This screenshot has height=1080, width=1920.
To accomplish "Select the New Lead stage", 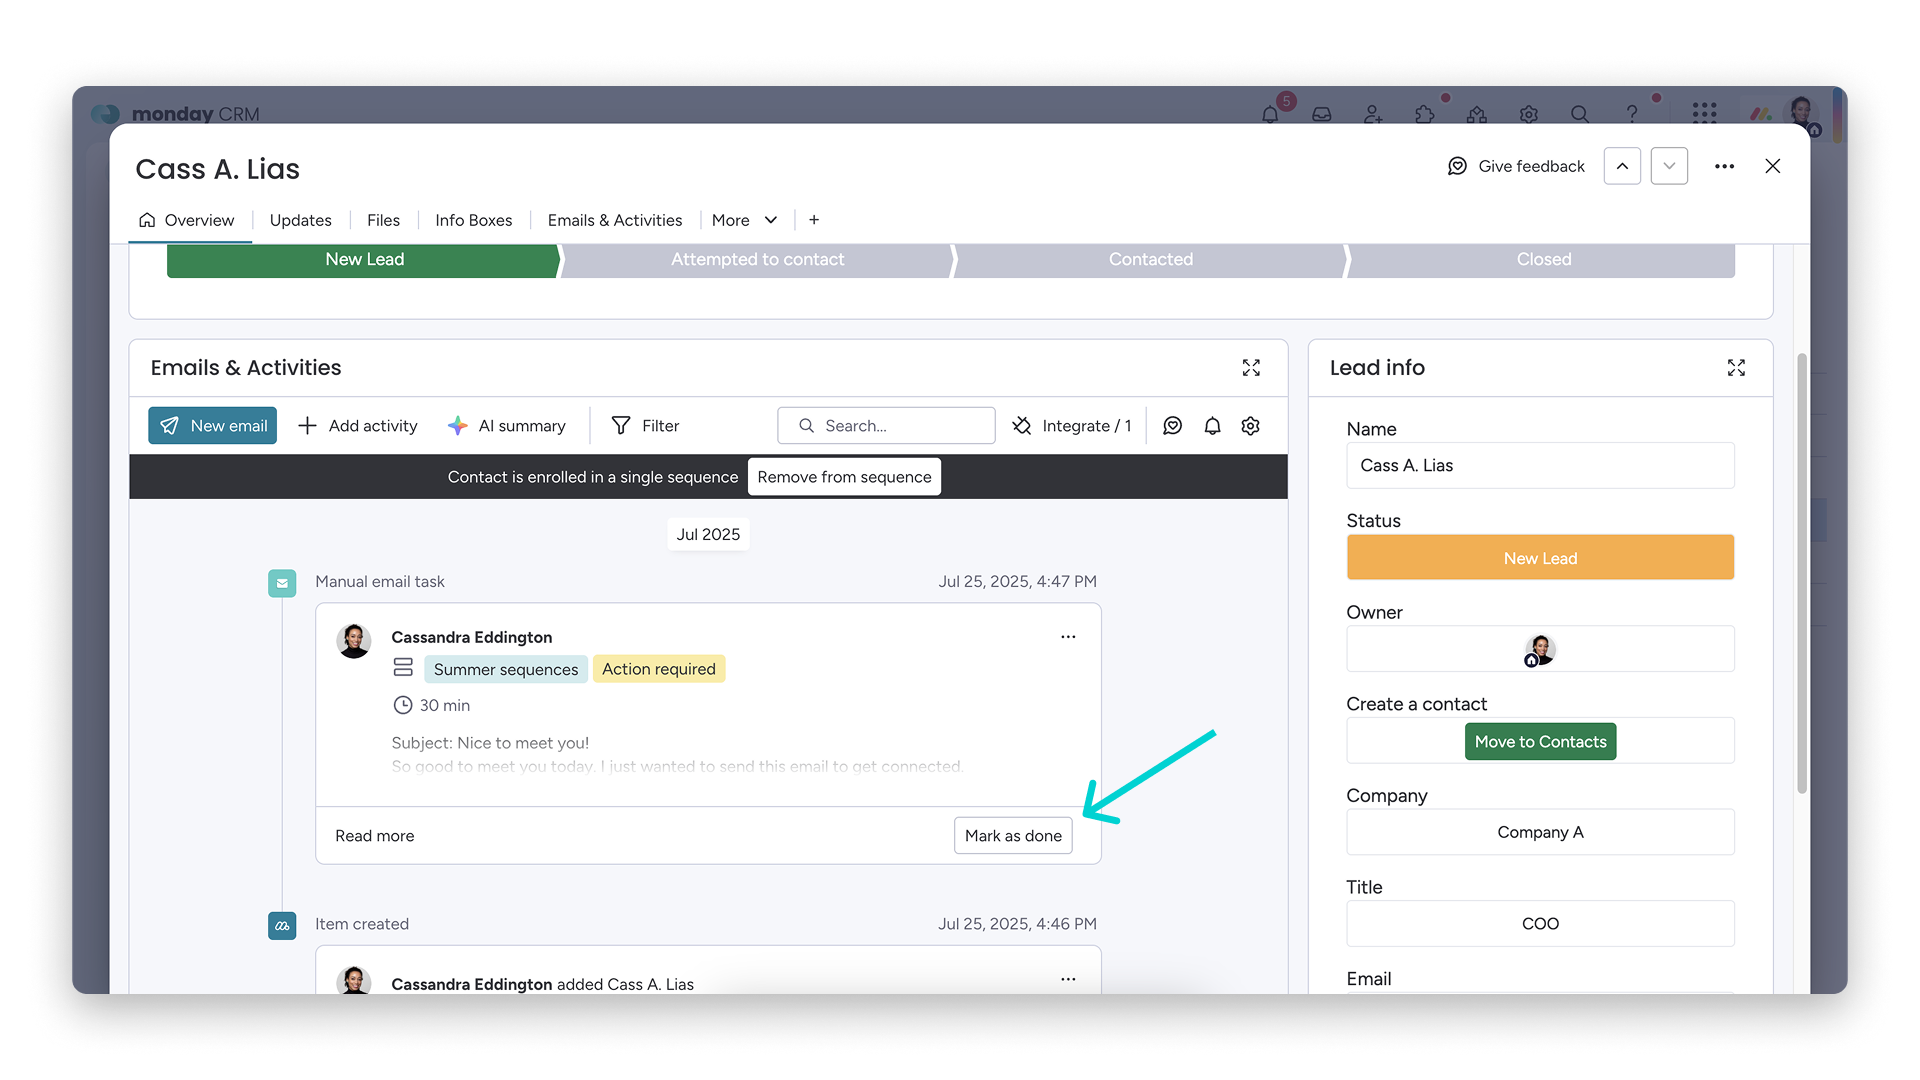I will 363,260.
